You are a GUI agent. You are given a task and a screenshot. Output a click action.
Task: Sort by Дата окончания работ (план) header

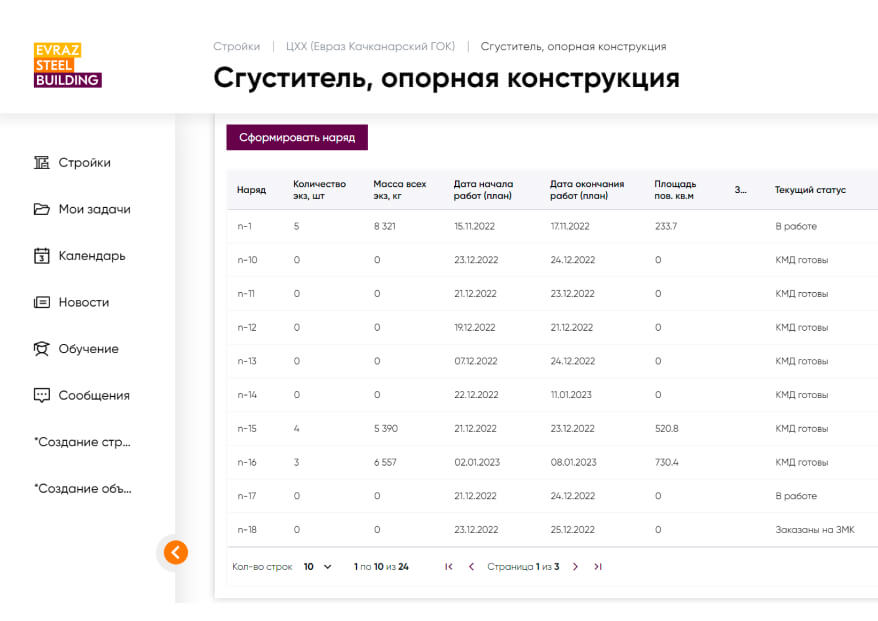587,190
